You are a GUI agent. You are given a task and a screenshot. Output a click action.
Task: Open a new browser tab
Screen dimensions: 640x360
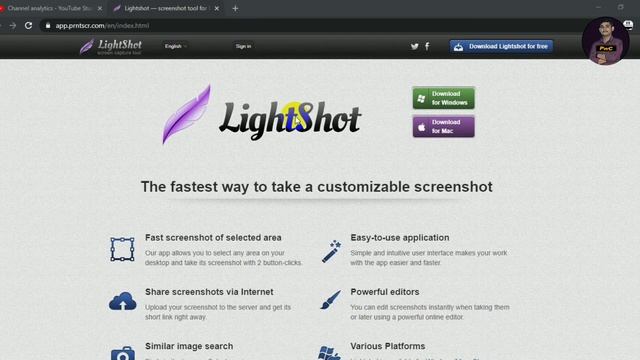coord(235,8)
